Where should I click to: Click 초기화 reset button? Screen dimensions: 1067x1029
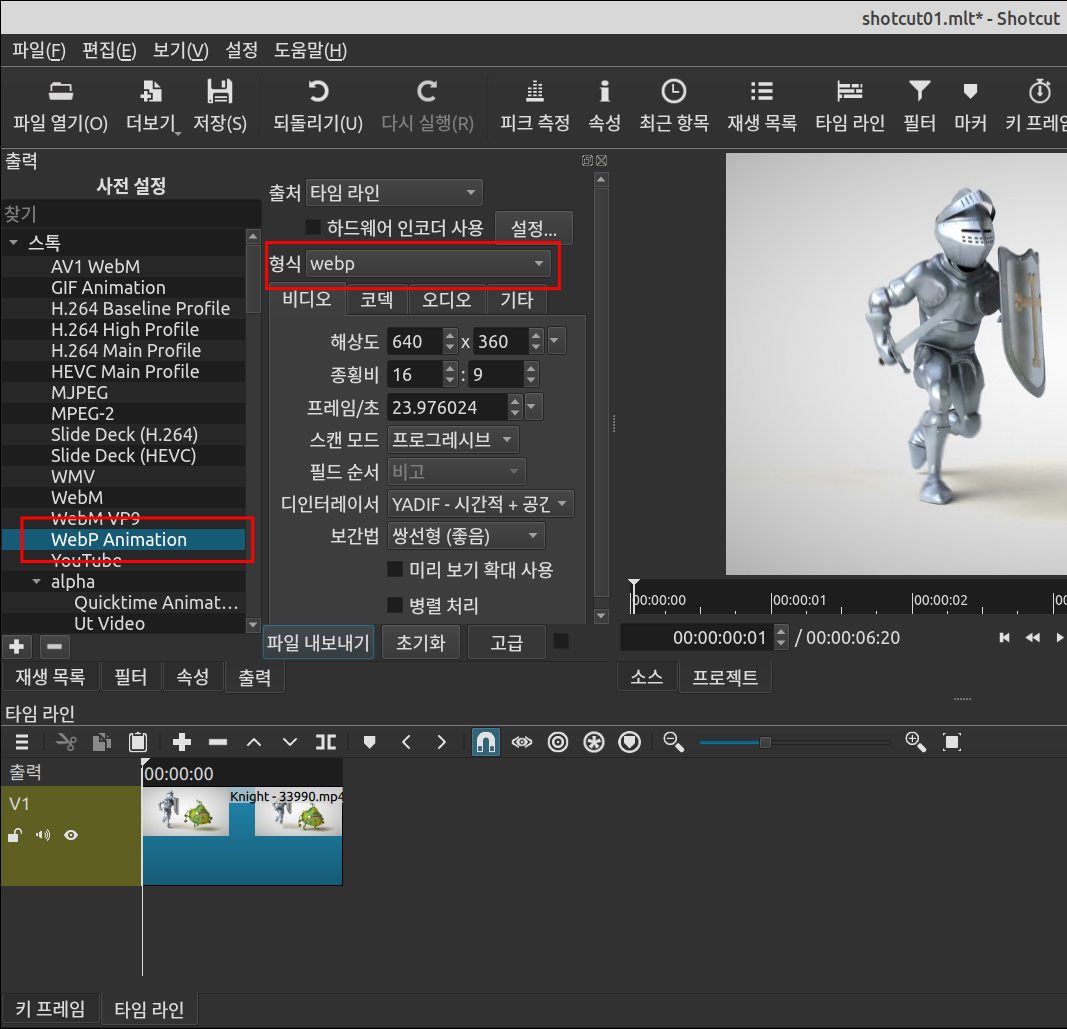(421, 642)
